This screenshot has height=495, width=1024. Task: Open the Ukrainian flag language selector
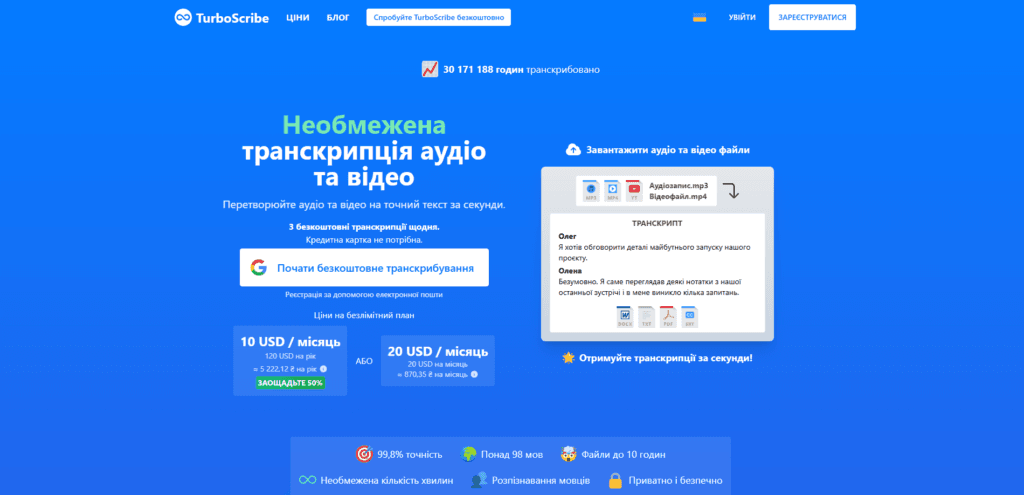click(x=699, y=17)
